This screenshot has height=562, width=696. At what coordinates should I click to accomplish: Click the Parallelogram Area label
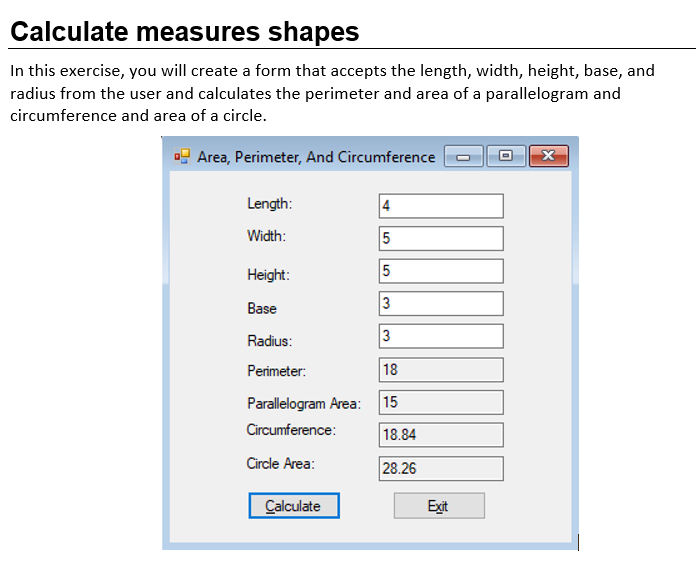(x=304, y=404)
